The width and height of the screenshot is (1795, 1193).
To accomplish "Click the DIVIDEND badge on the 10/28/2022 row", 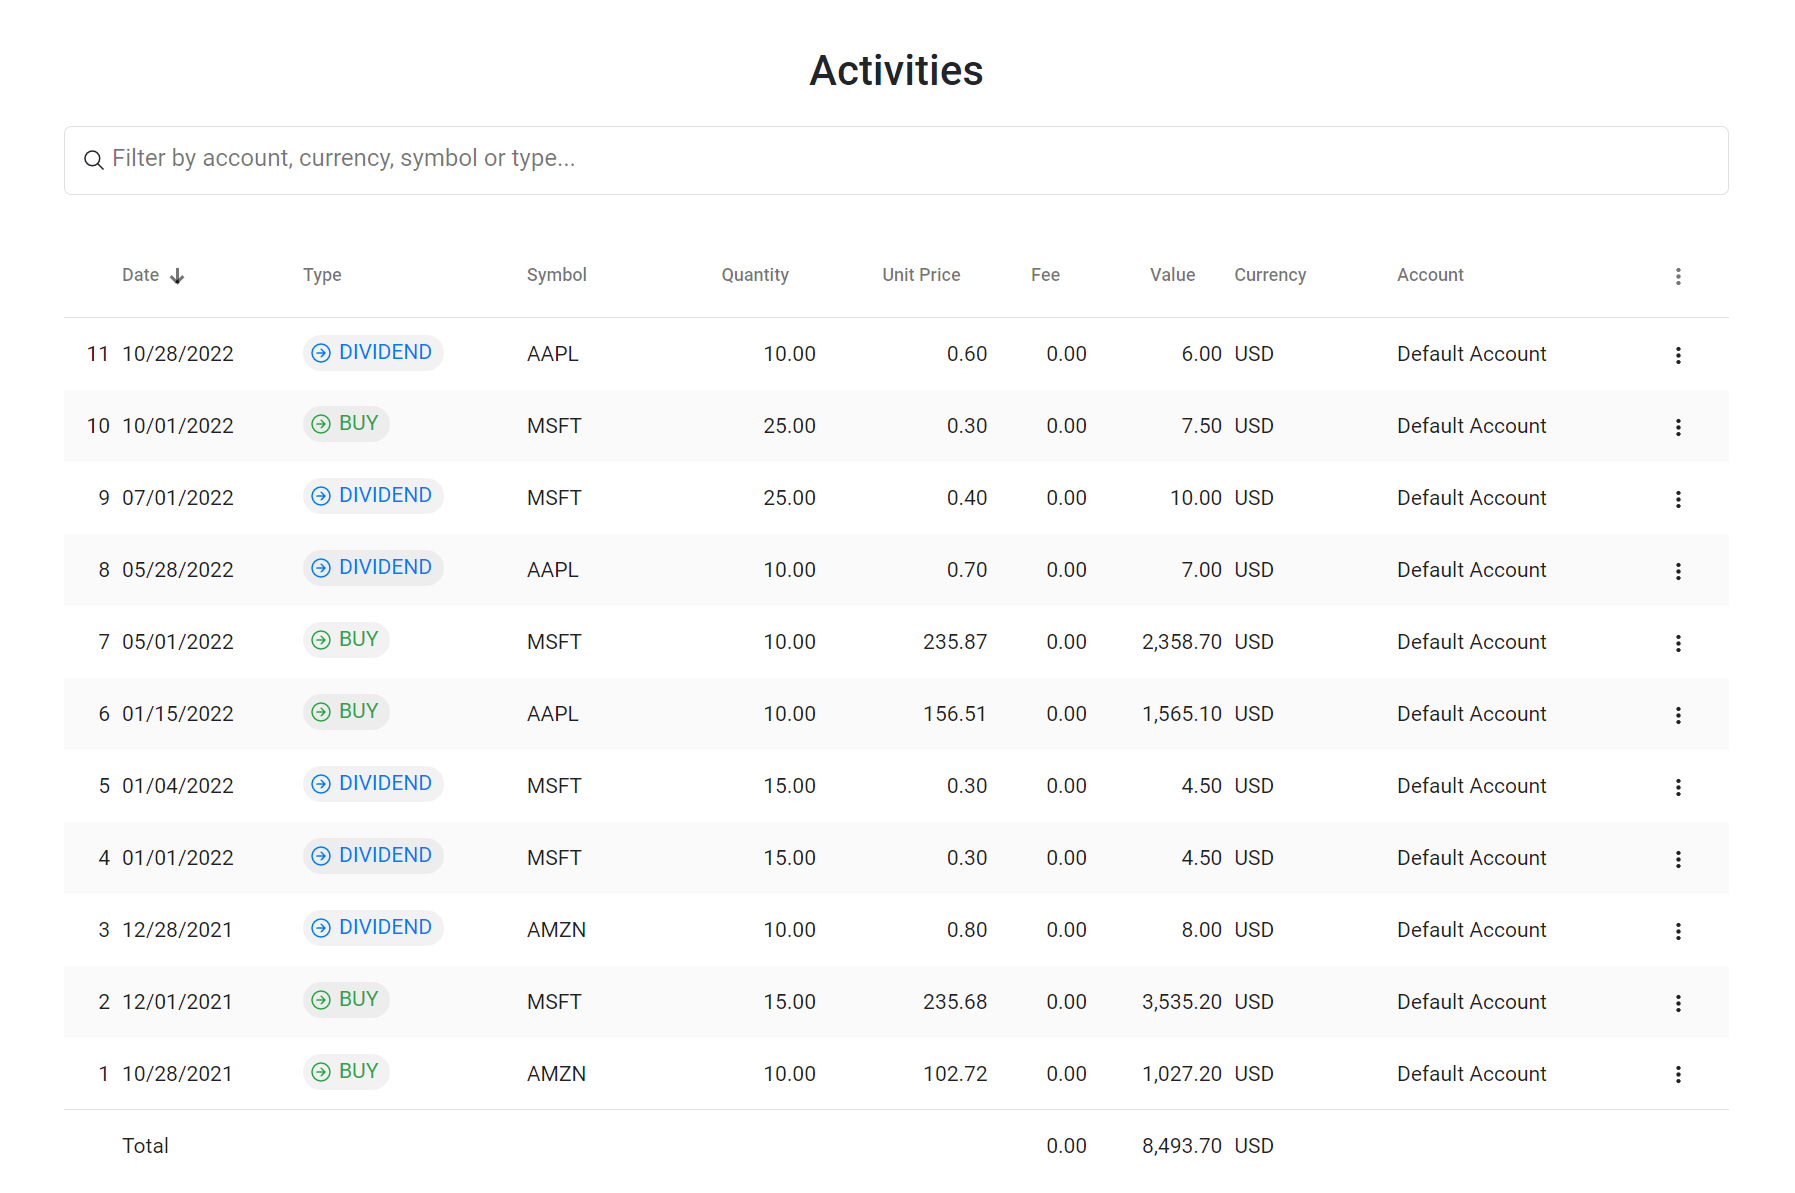I will [373, 352].
